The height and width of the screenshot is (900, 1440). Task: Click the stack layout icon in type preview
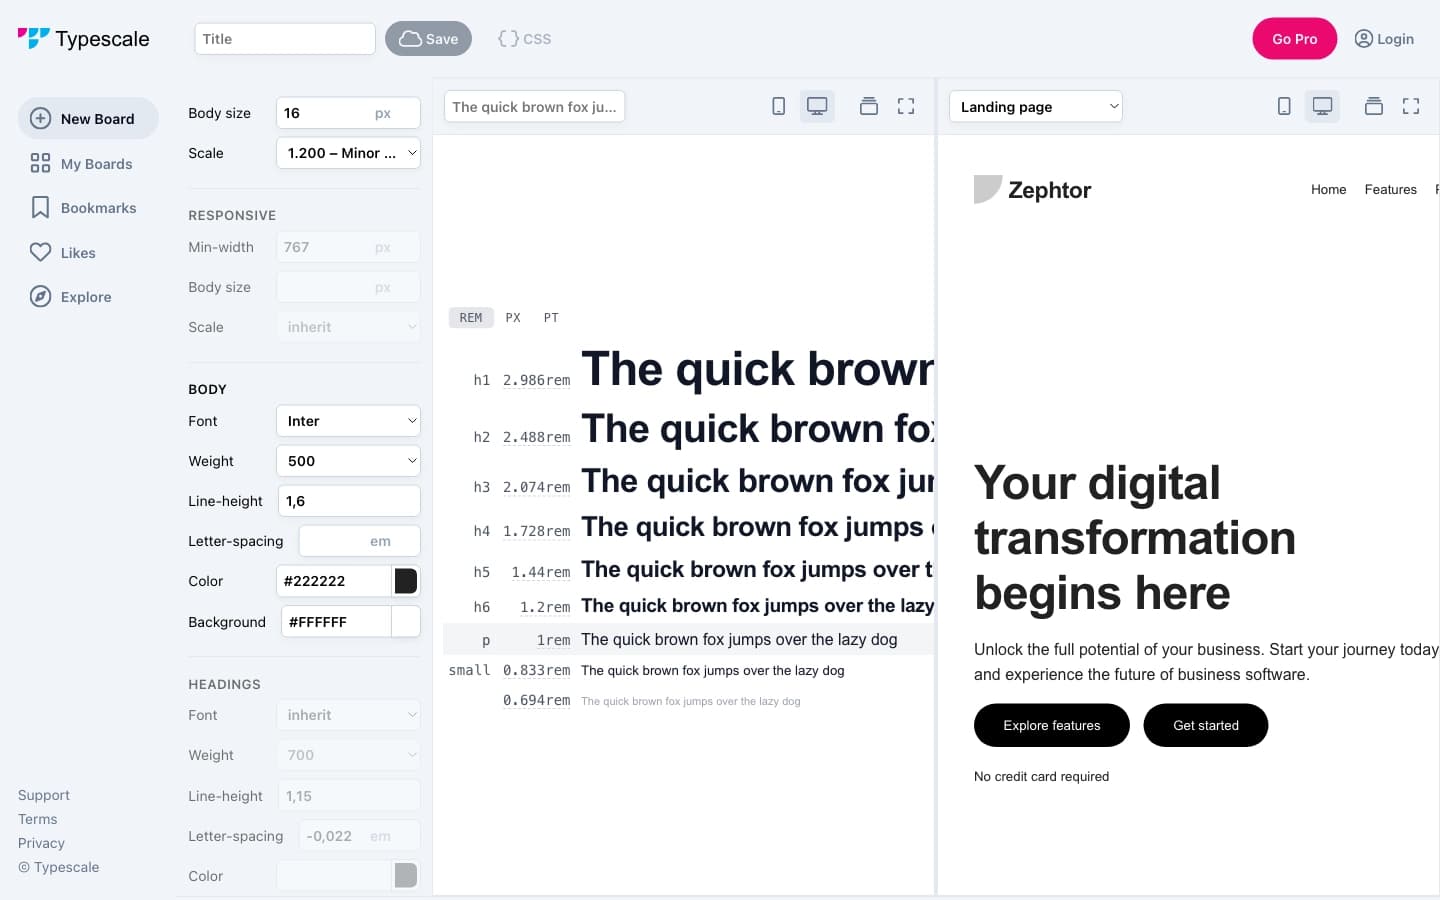tap(869, 106)
